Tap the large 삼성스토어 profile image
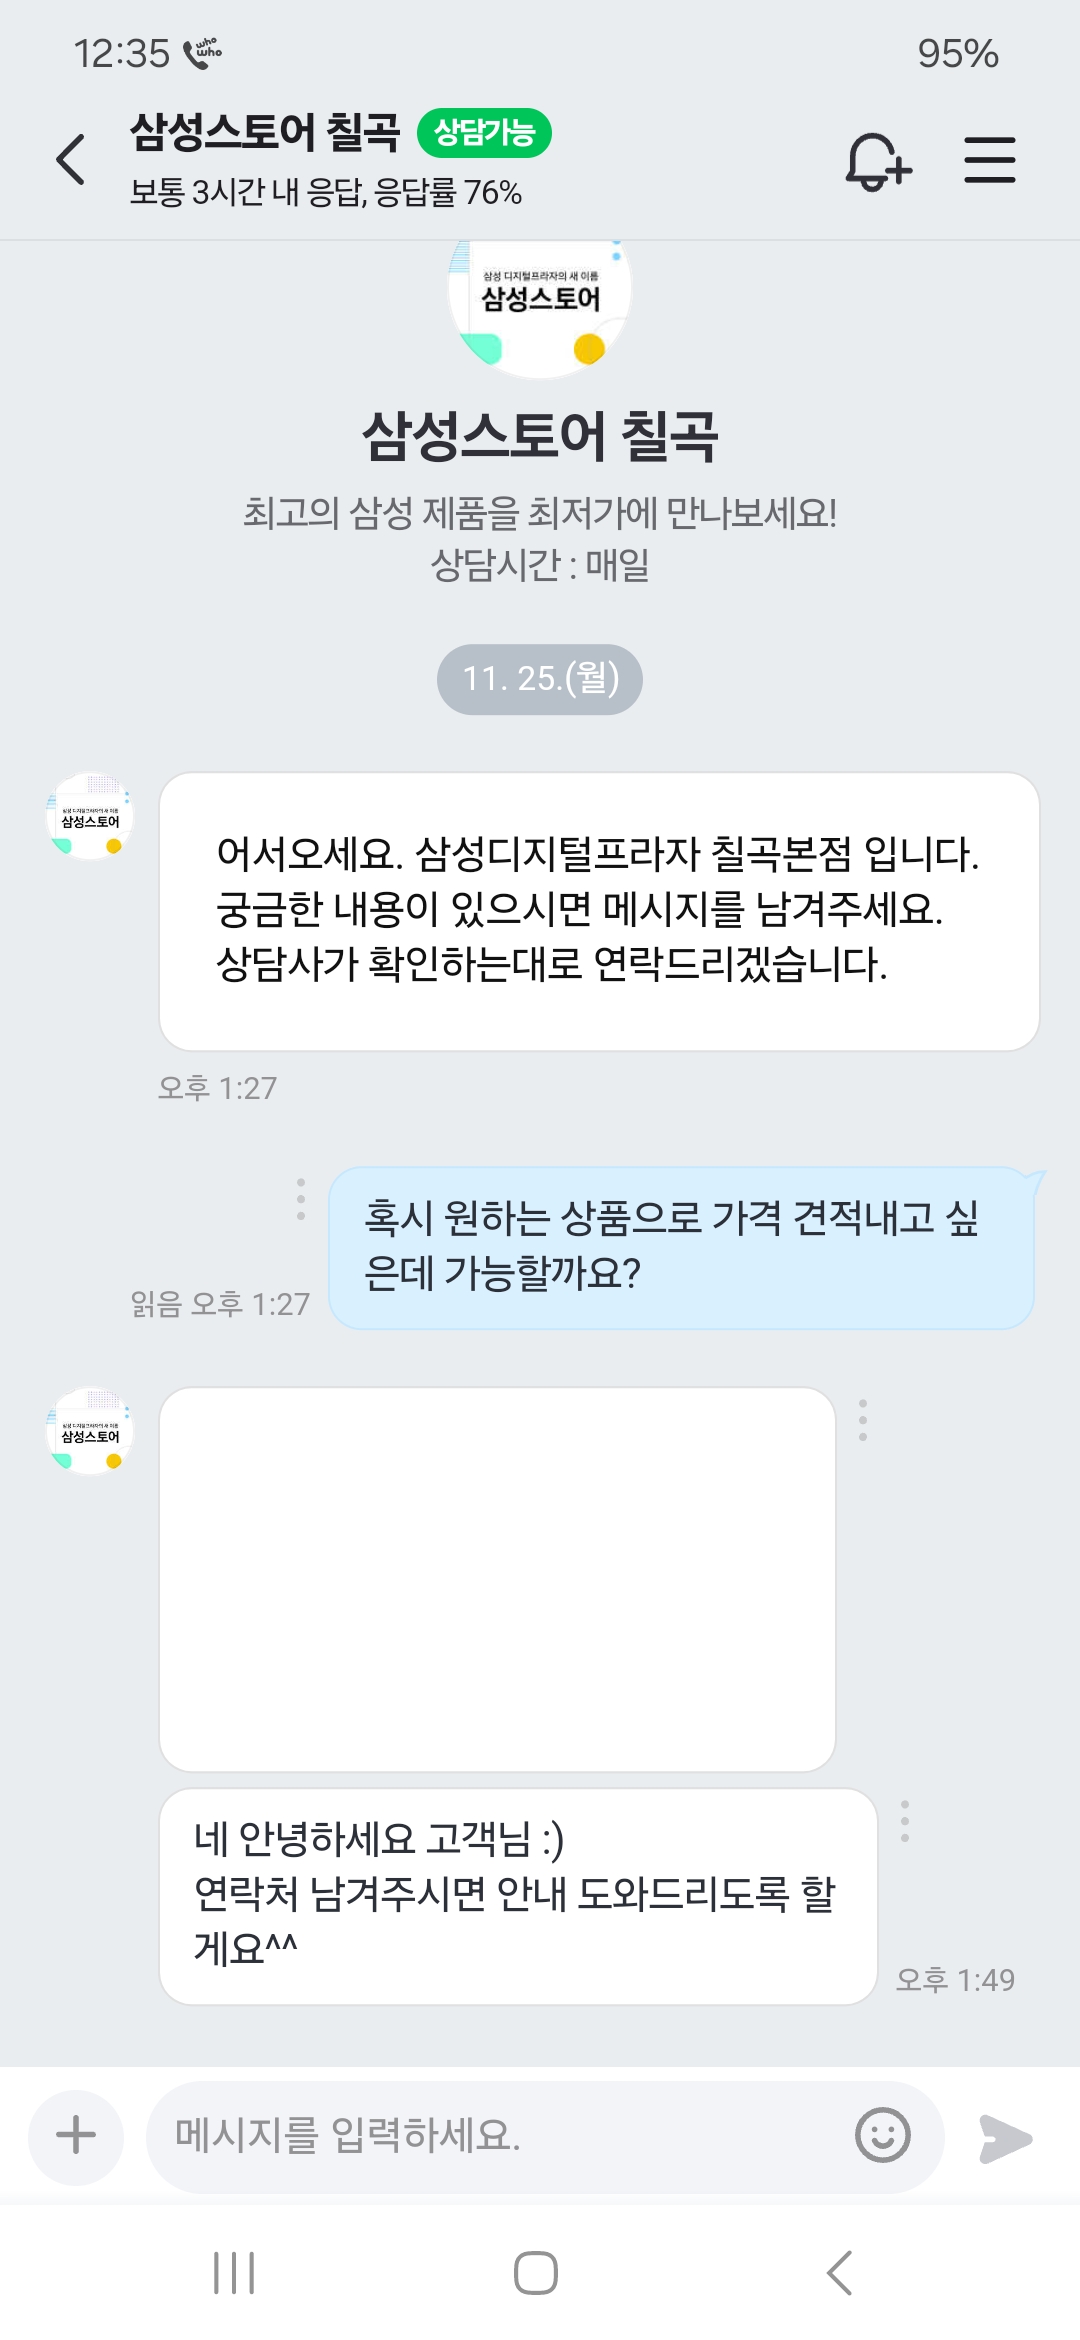Viewport: 1080px width, 2340px height. [540, 305]
